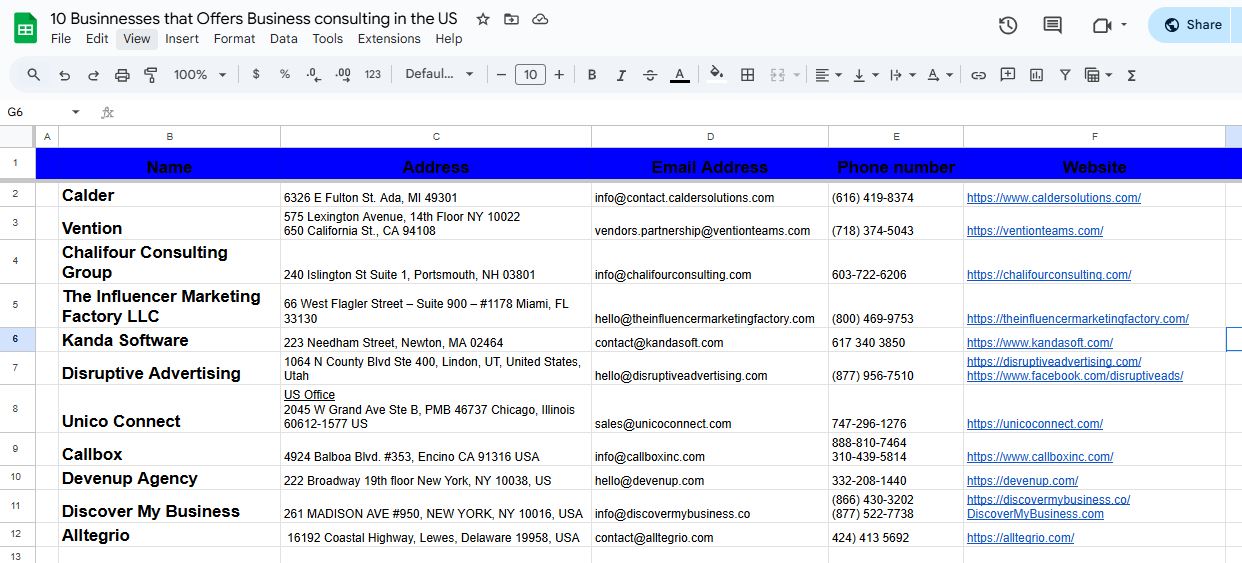
Task: Open the fill color bucket picker
Action: 716,75
